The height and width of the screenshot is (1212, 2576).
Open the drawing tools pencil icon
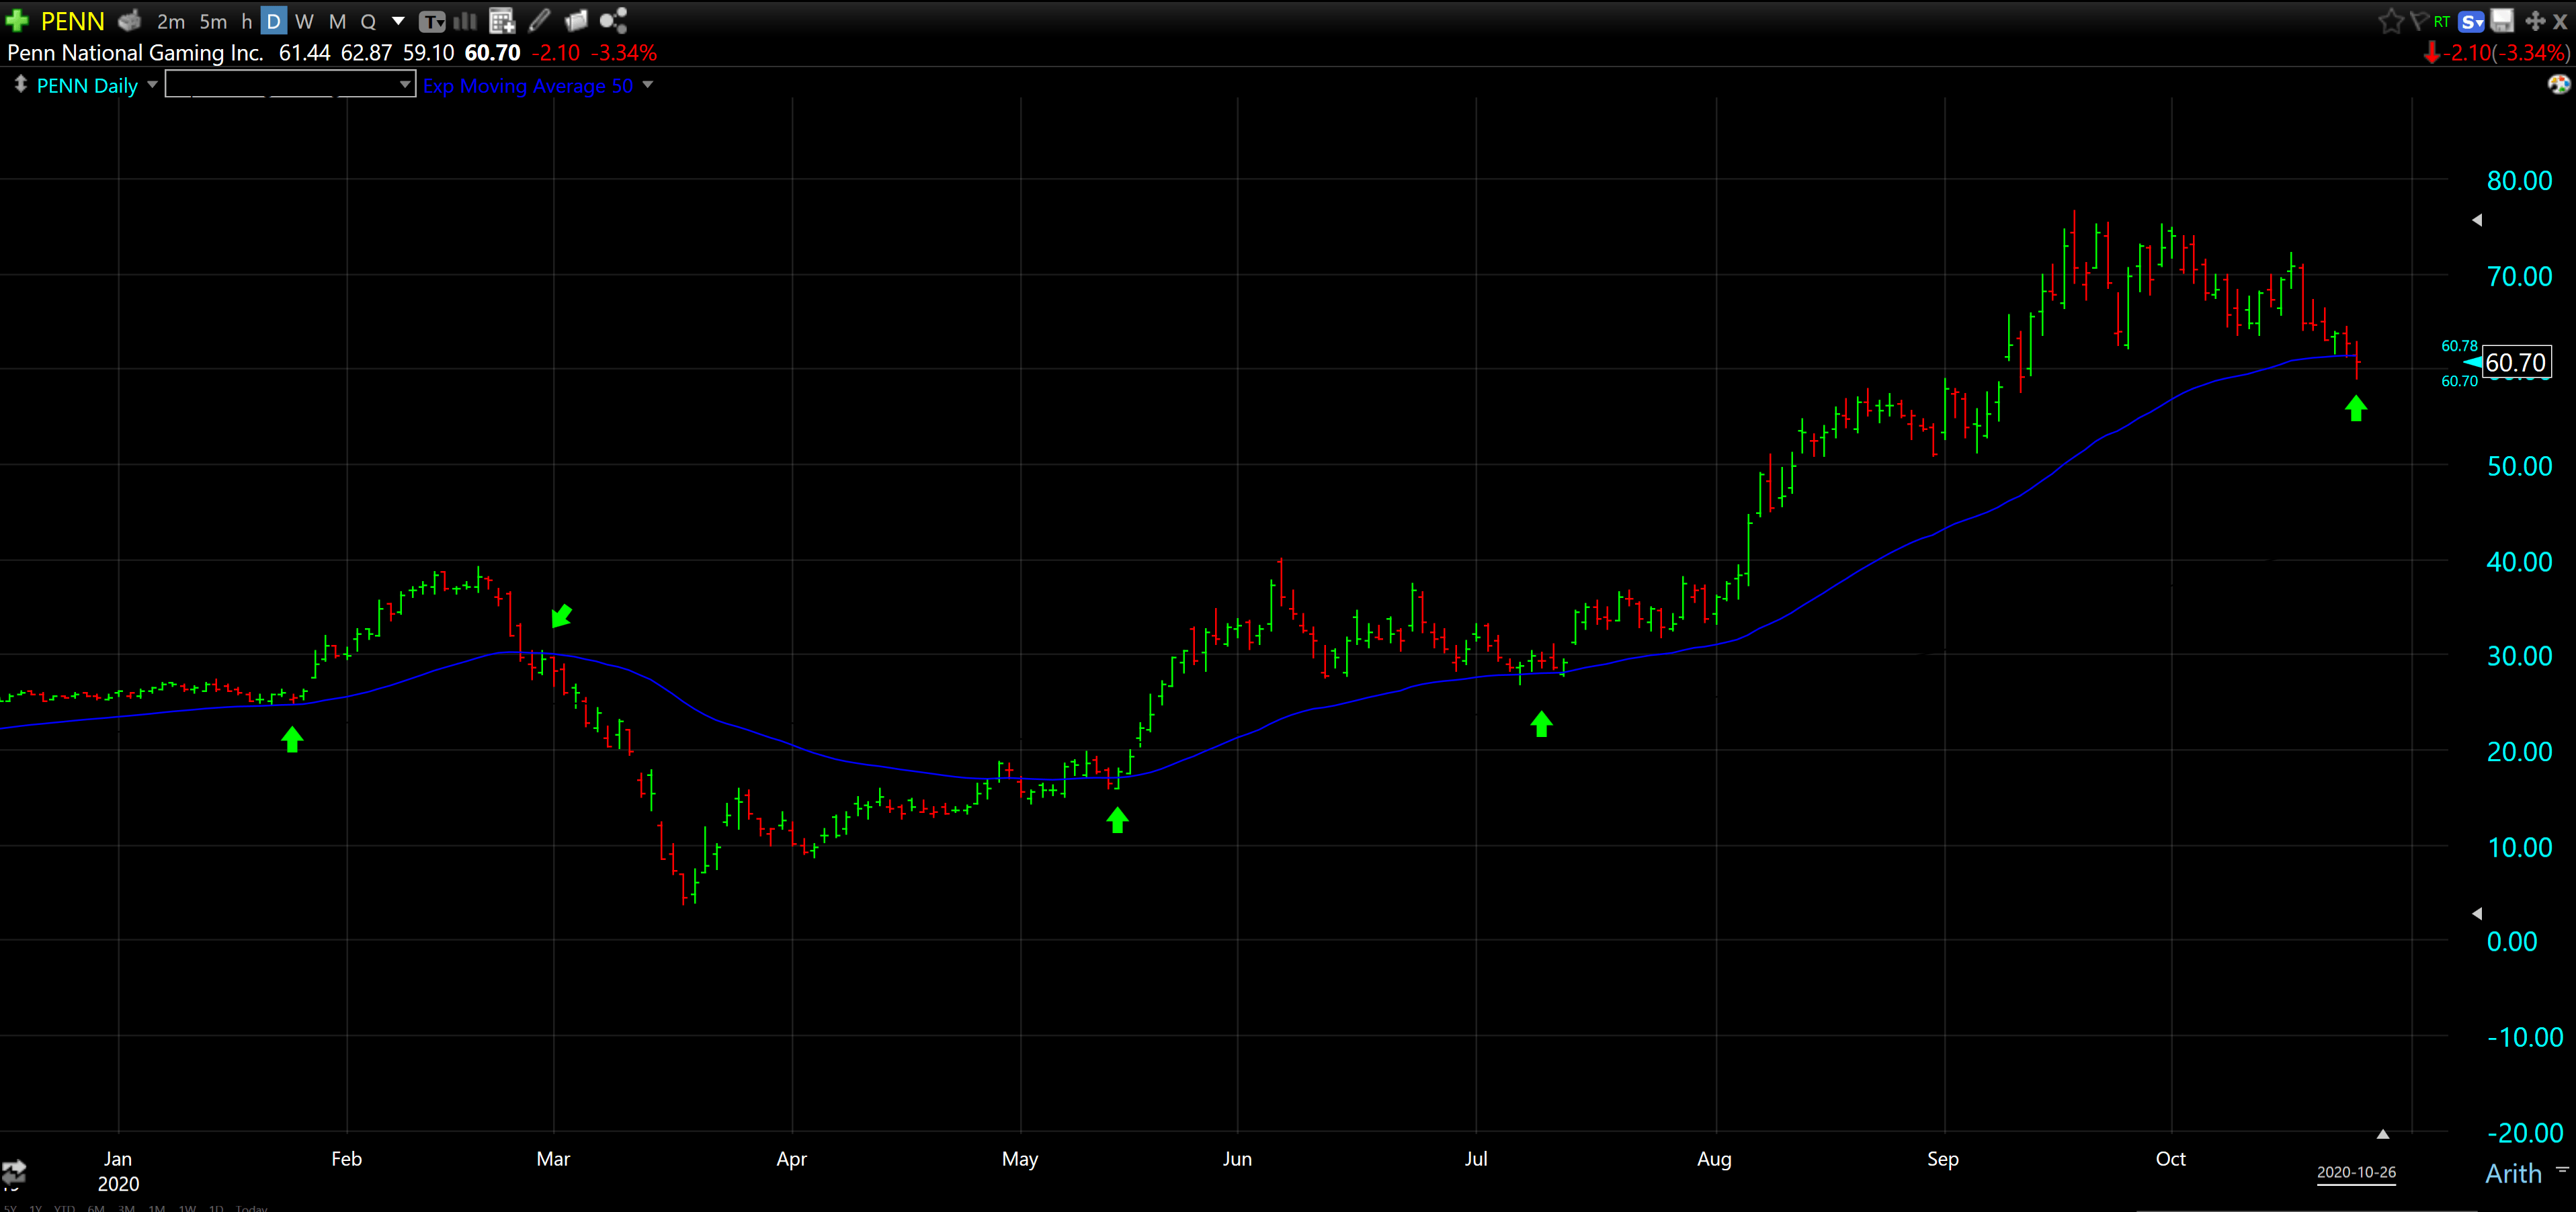click(x=539, y=20)
